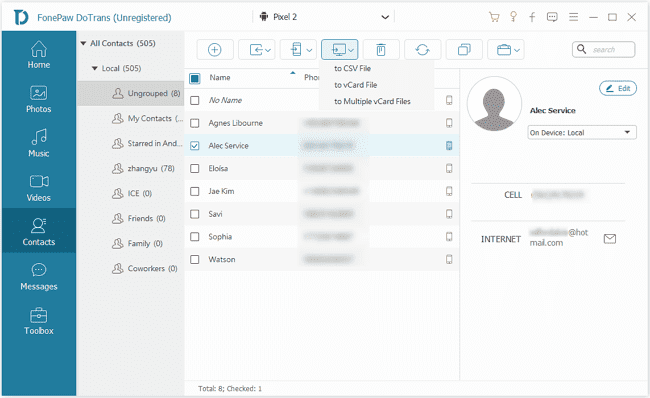The height and width of the screenshot is (398, 650).
Task: Toggle the select-all checkbox in header
Action: 194,78
